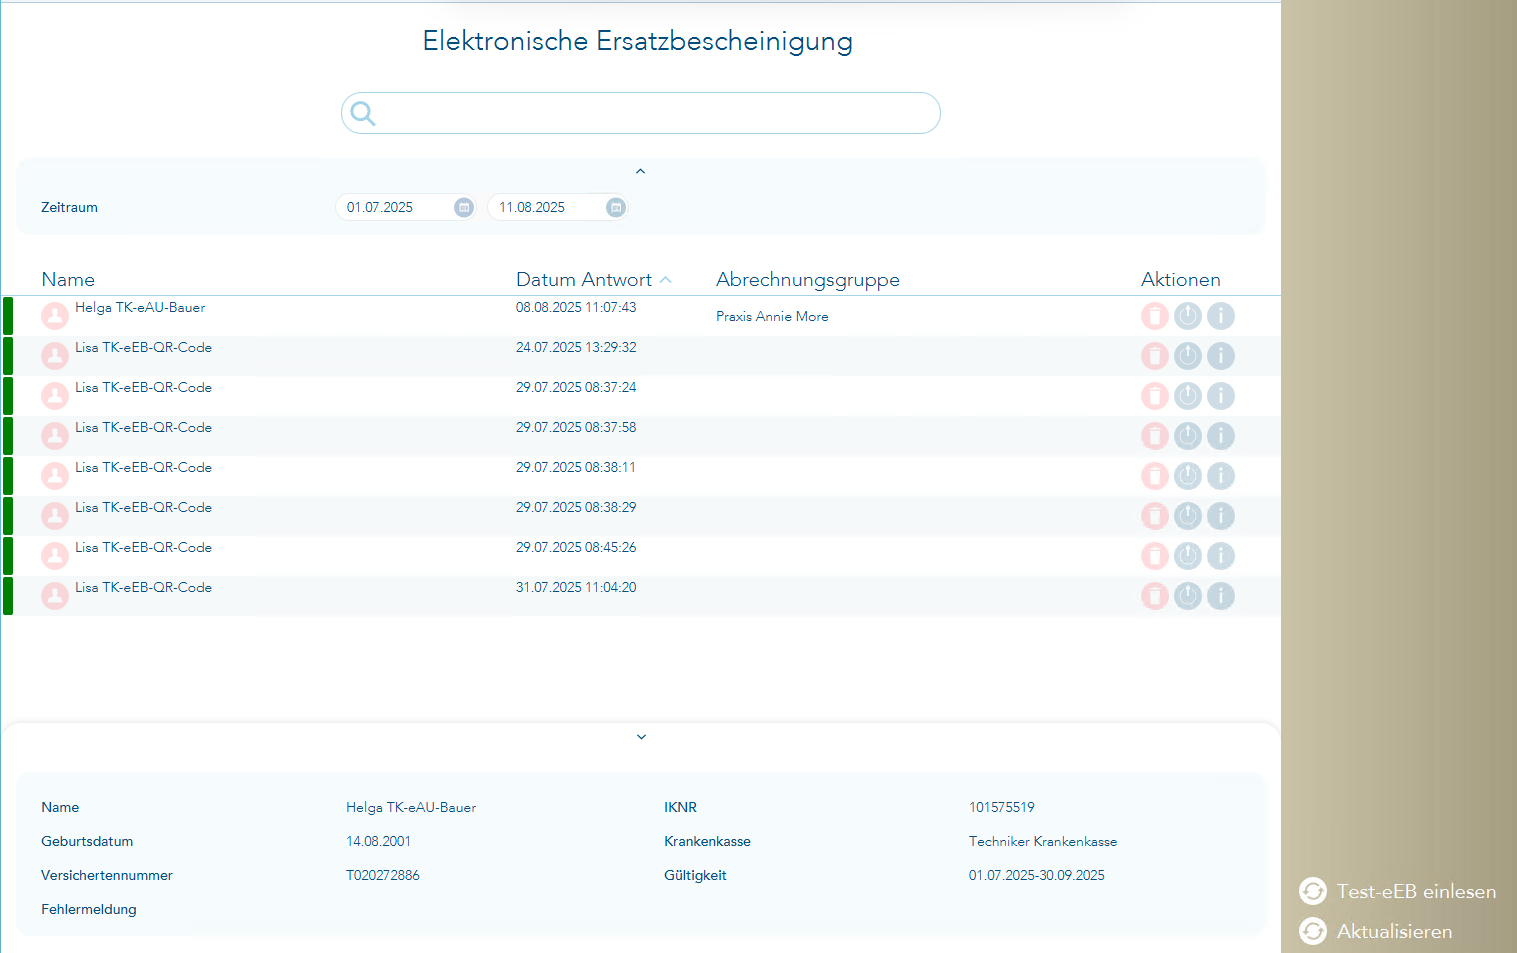Click the Abrechnungsgruppe column header
Image resolution: width=1517 pixels, height=953 pixels.
tap(807, 280)
